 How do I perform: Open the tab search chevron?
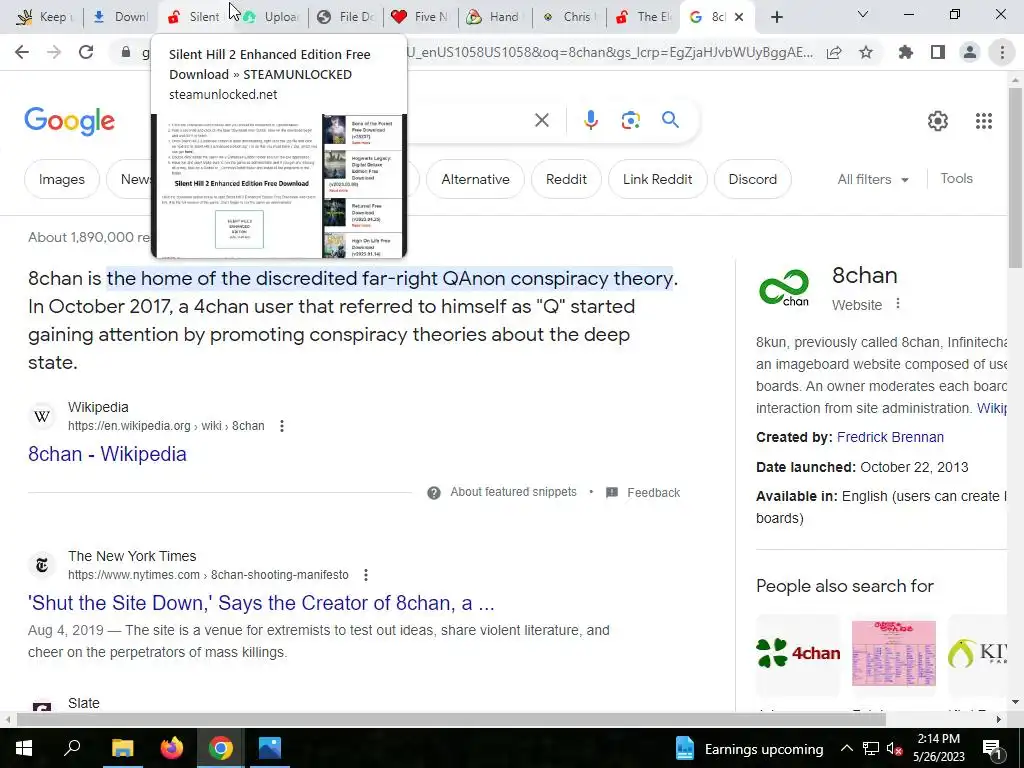pos(863,14)
